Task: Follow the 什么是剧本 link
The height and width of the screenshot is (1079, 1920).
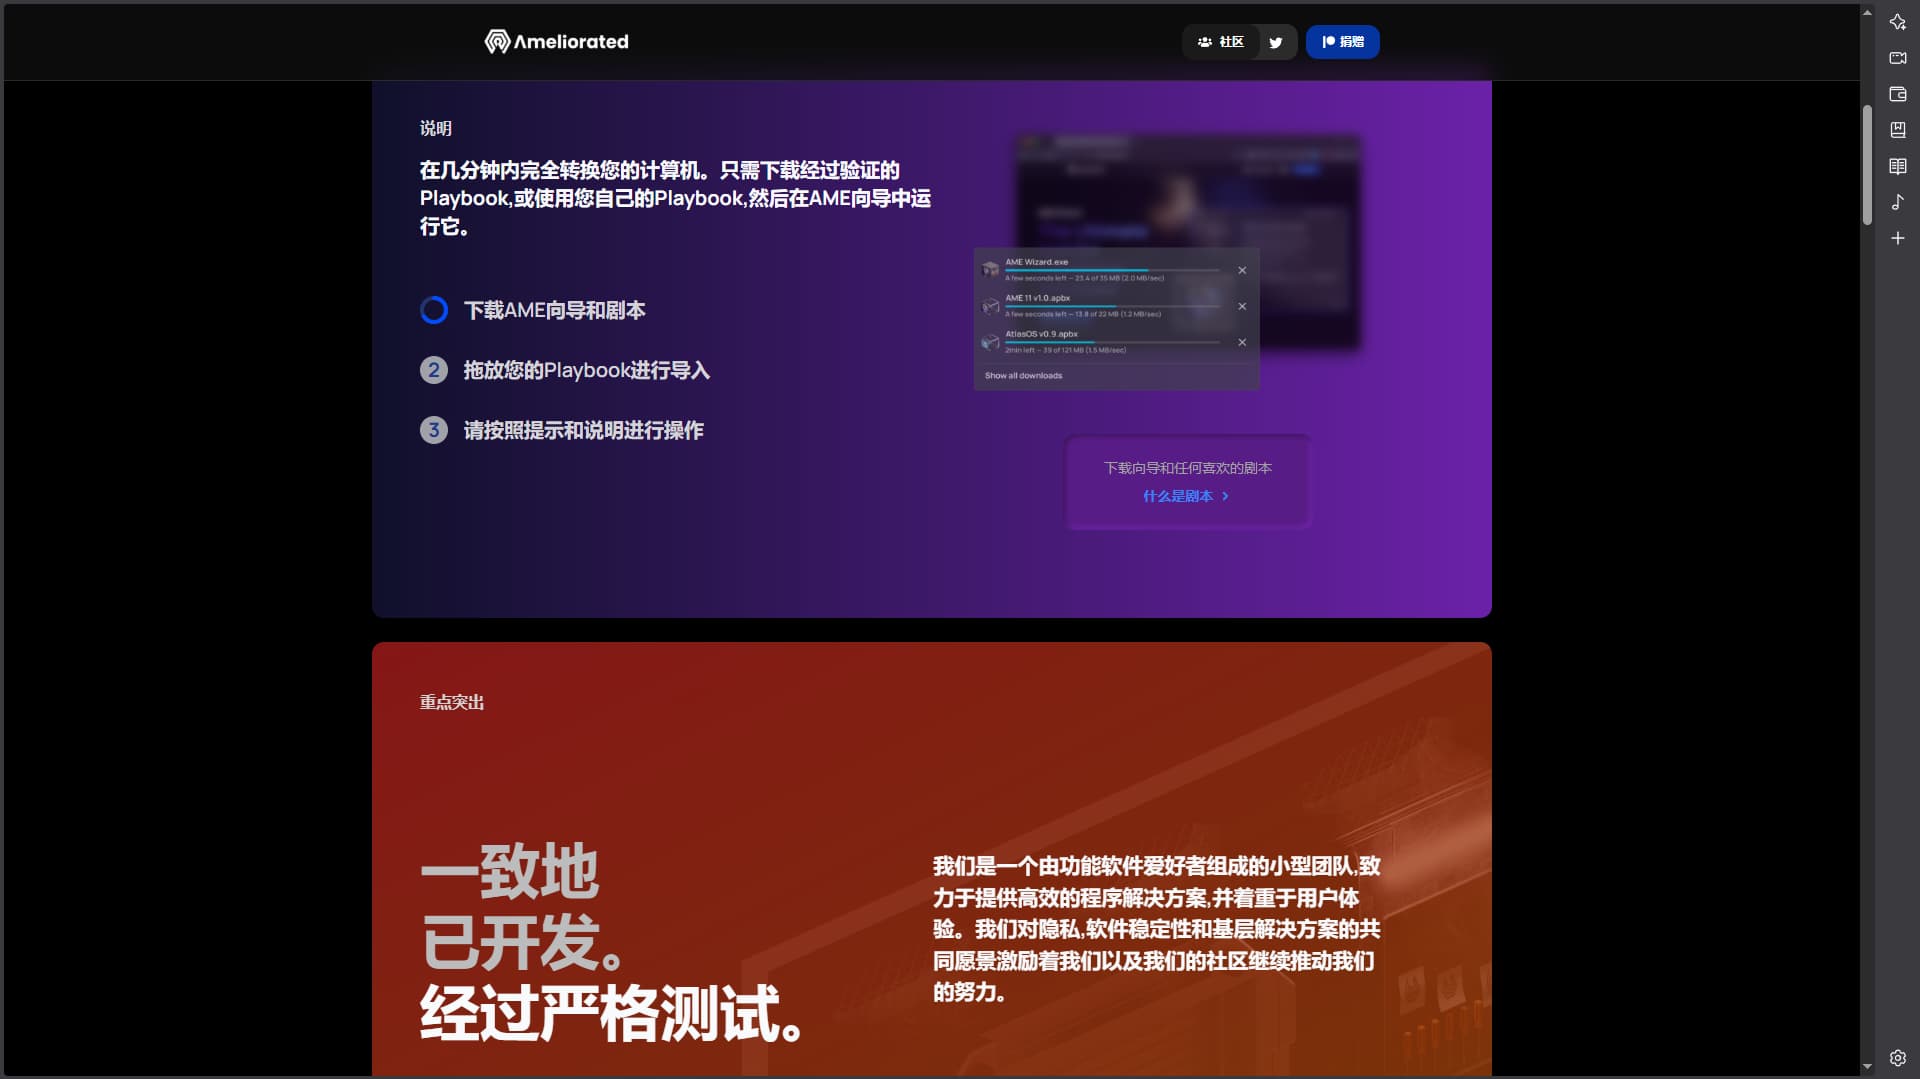Action: 1186,496
